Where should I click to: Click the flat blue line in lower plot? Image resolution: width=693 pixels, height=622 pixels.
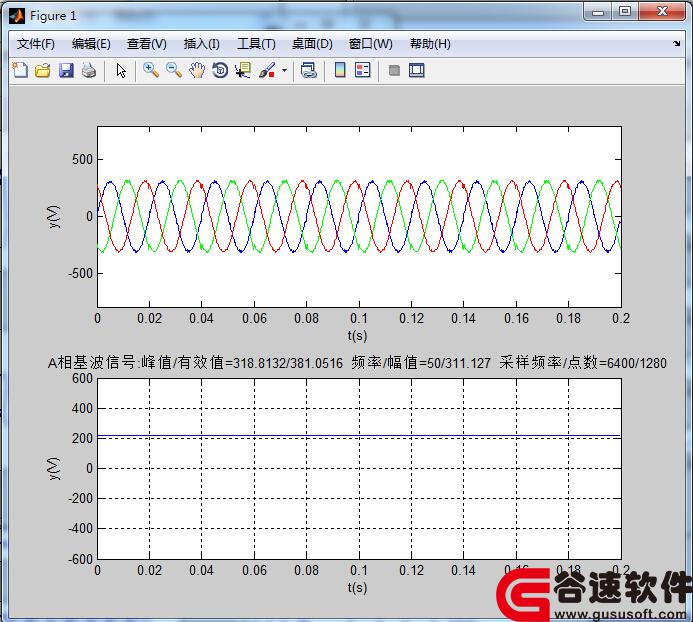click(359, 437)
